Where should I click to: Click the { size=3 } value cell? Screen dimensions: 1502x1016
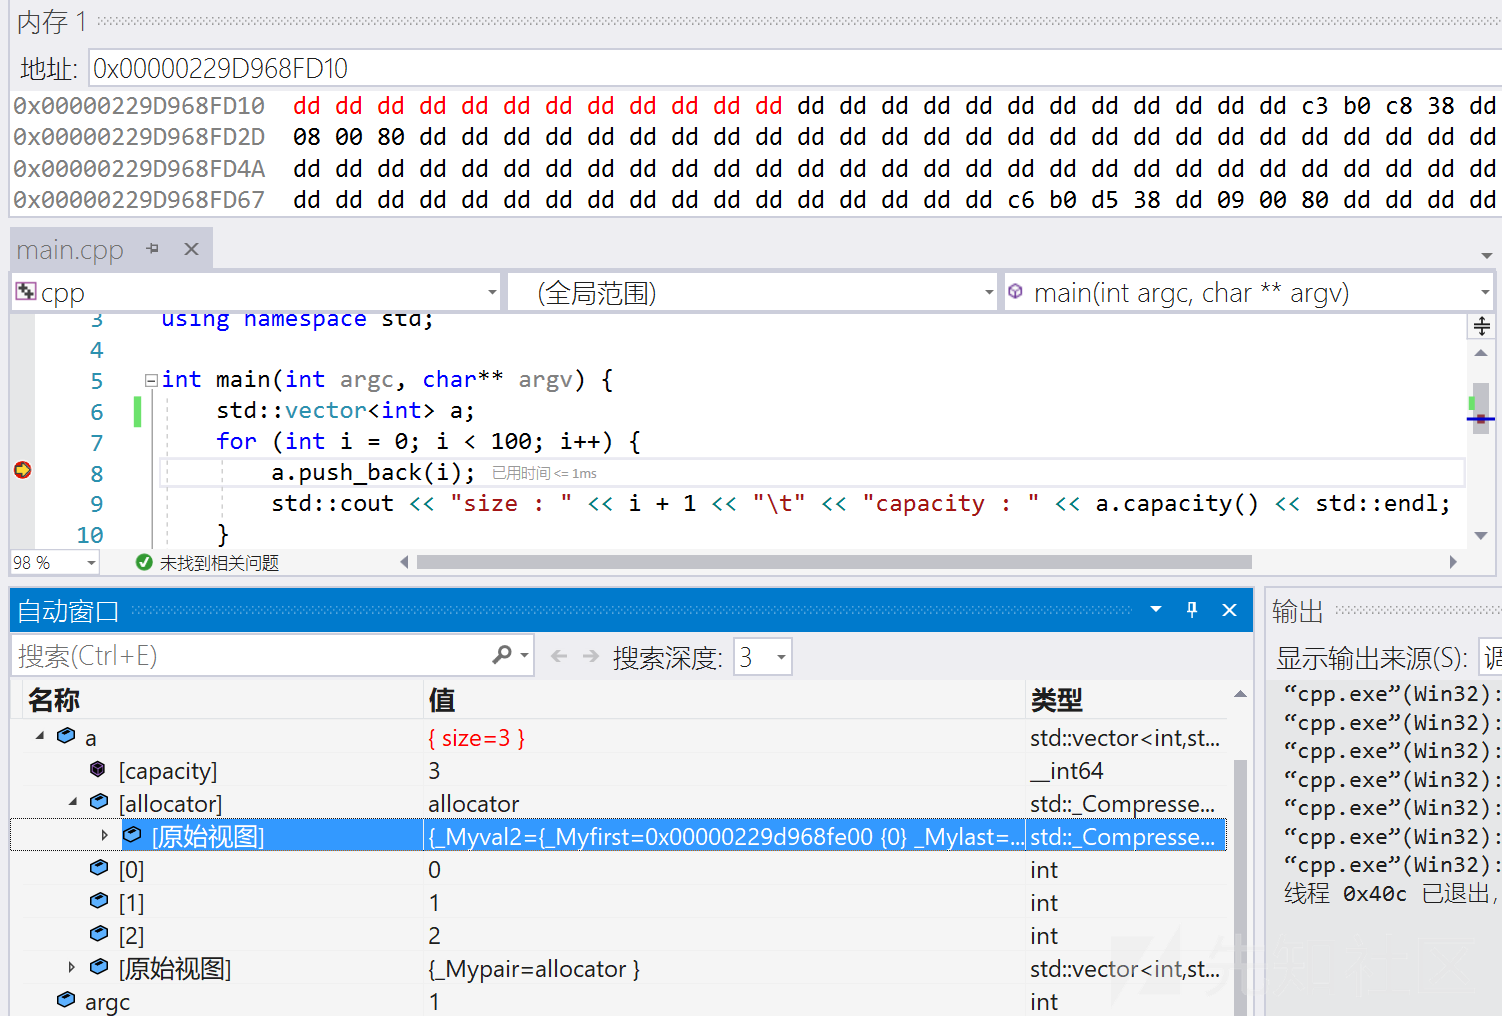[476, 738]
